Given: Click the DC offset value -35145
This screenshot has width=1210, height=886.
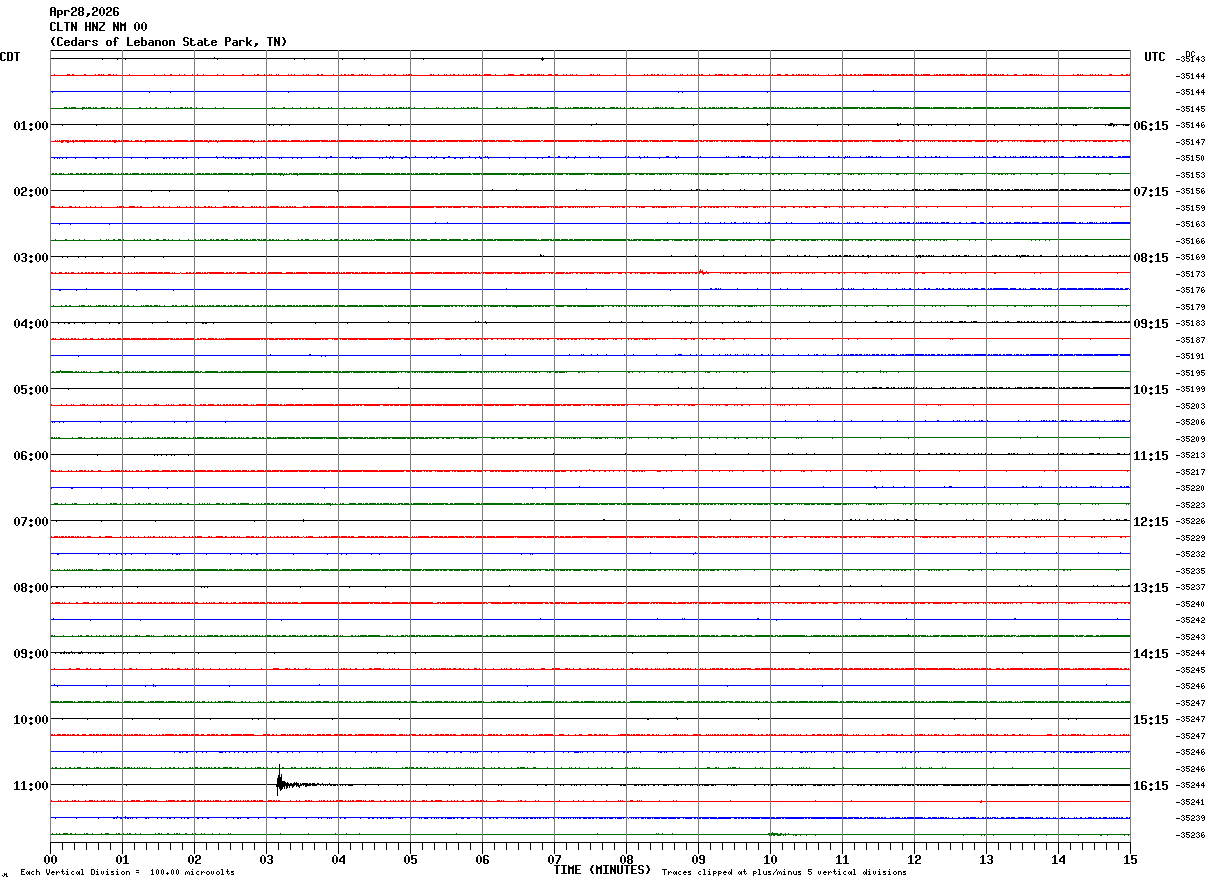Looking at the screenshot, I should [x=1190, y=109].
